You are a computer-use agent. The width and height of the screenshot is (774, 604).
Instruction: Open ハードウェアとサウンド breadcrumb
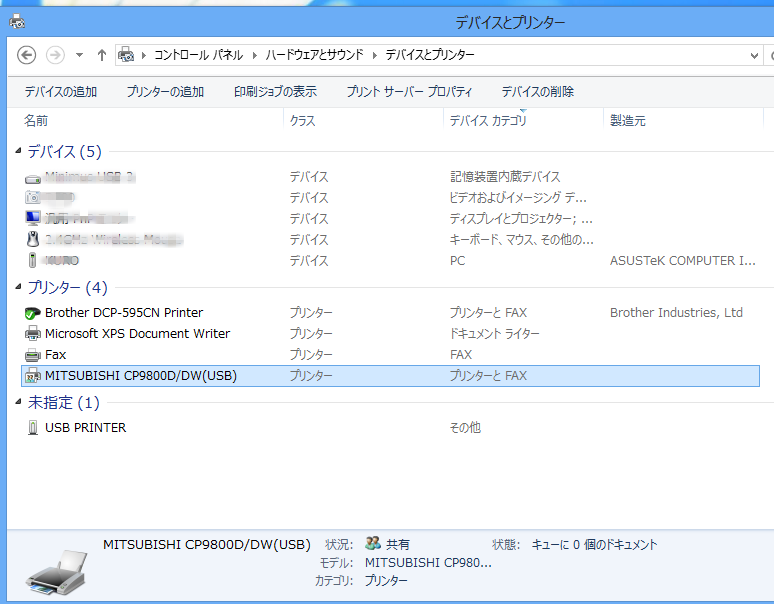[x=314, y=54]
